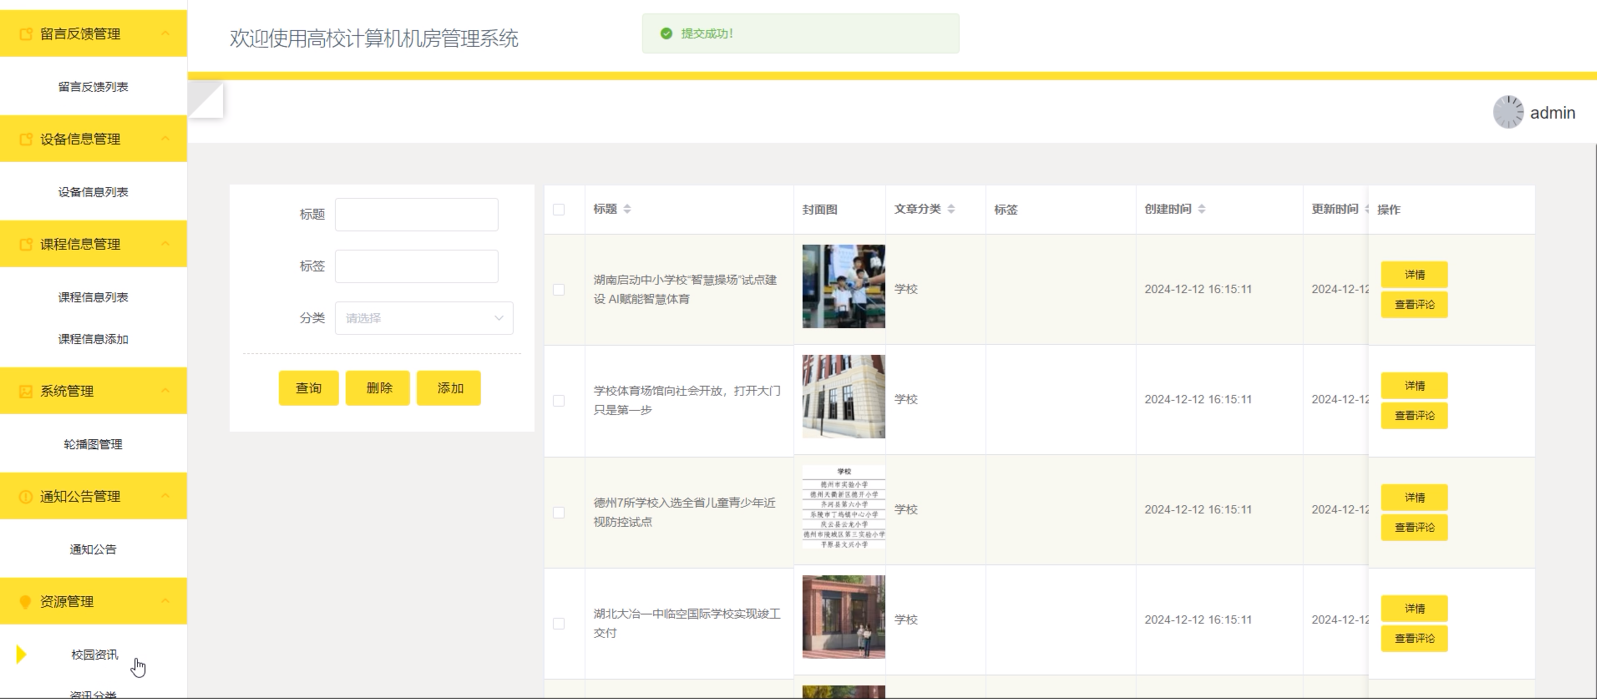Click the 删除 button
Viewport: 1597px width, 699px height.
pyautogui.click(x=378, y=388)
